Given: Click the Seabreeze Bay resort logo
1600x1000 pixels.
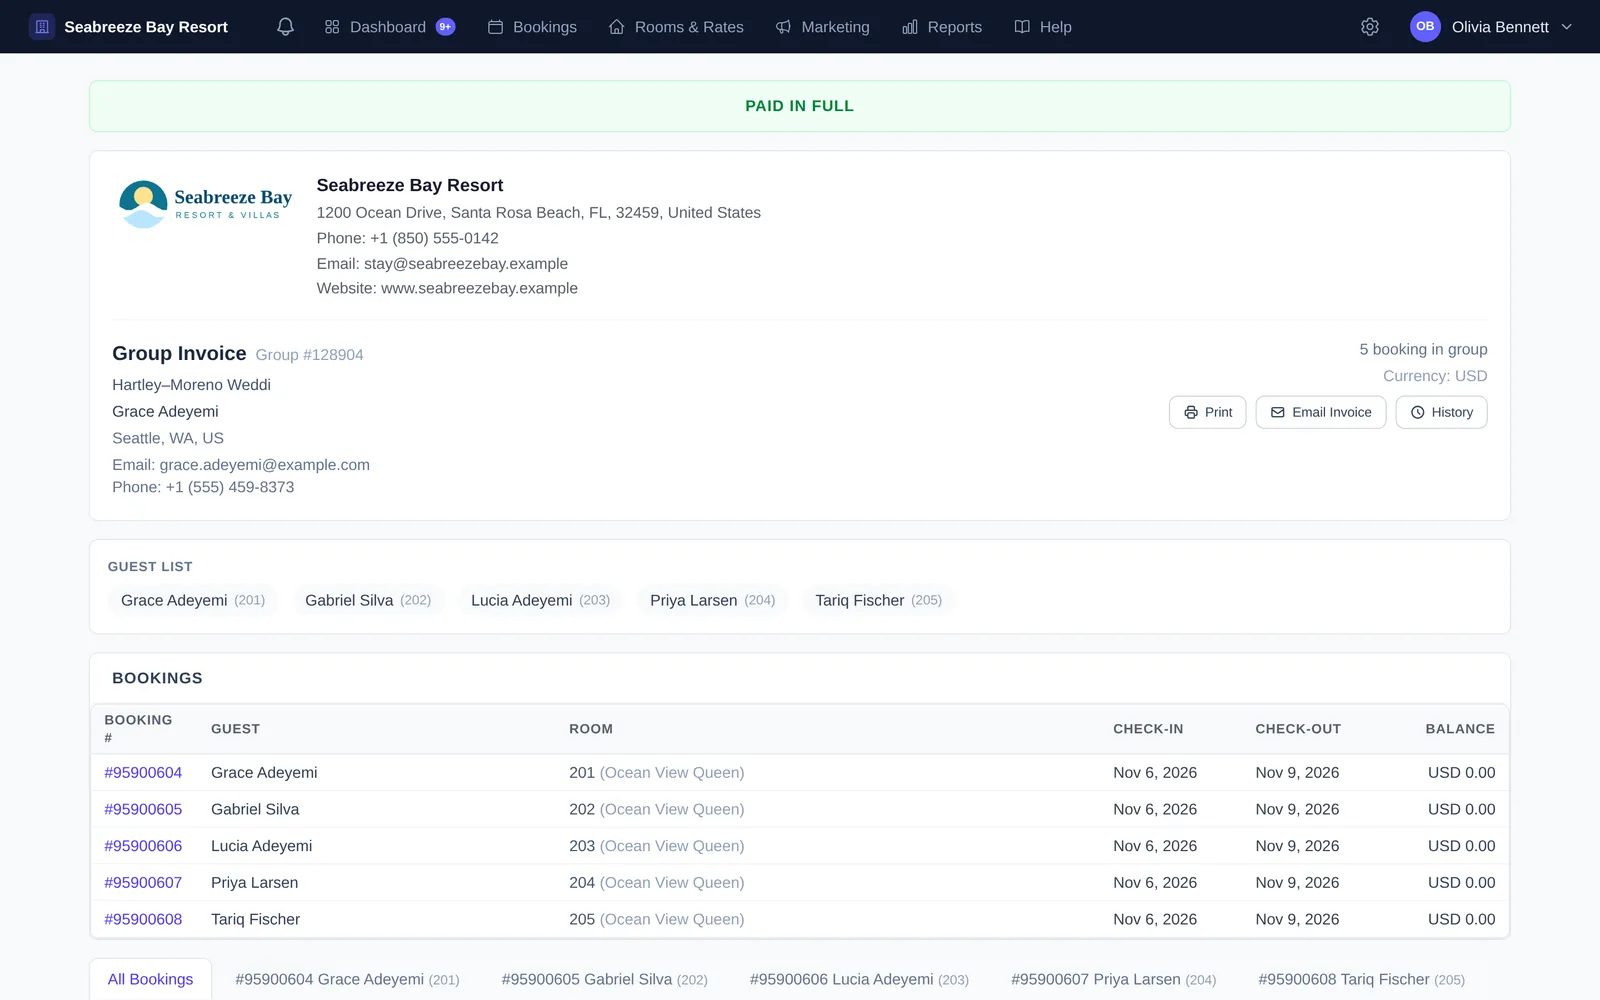Looking at the screenshot, I should (205, 204).
